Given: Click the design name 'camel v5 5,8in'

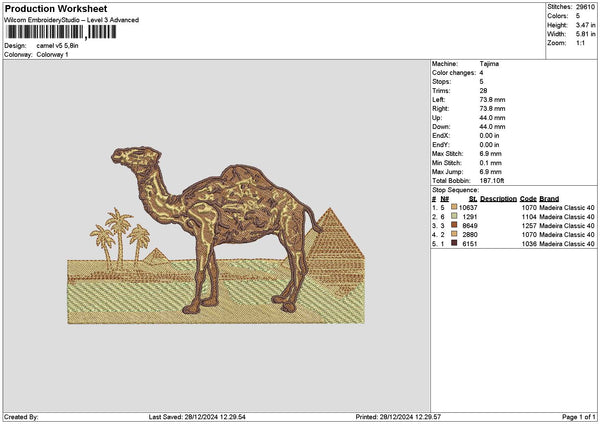Looking at the screenshot, I should coord(57,46).
